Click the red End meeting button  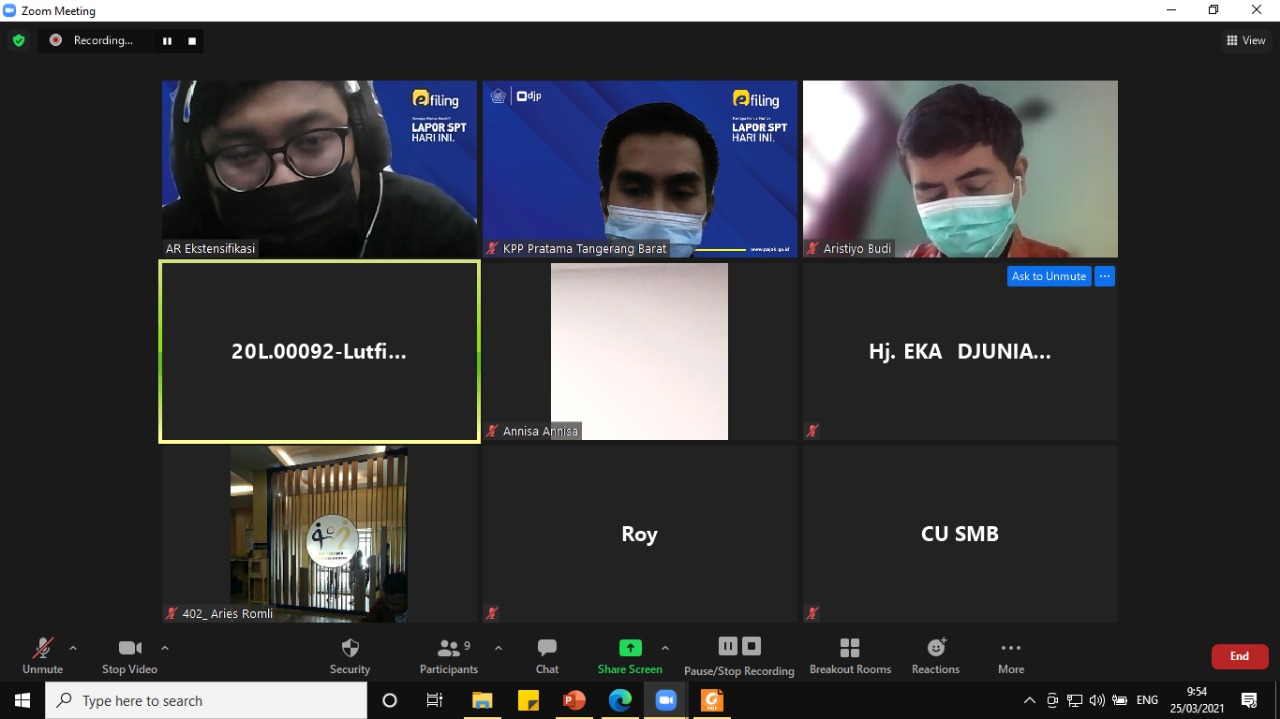(x=1239, y=656)
